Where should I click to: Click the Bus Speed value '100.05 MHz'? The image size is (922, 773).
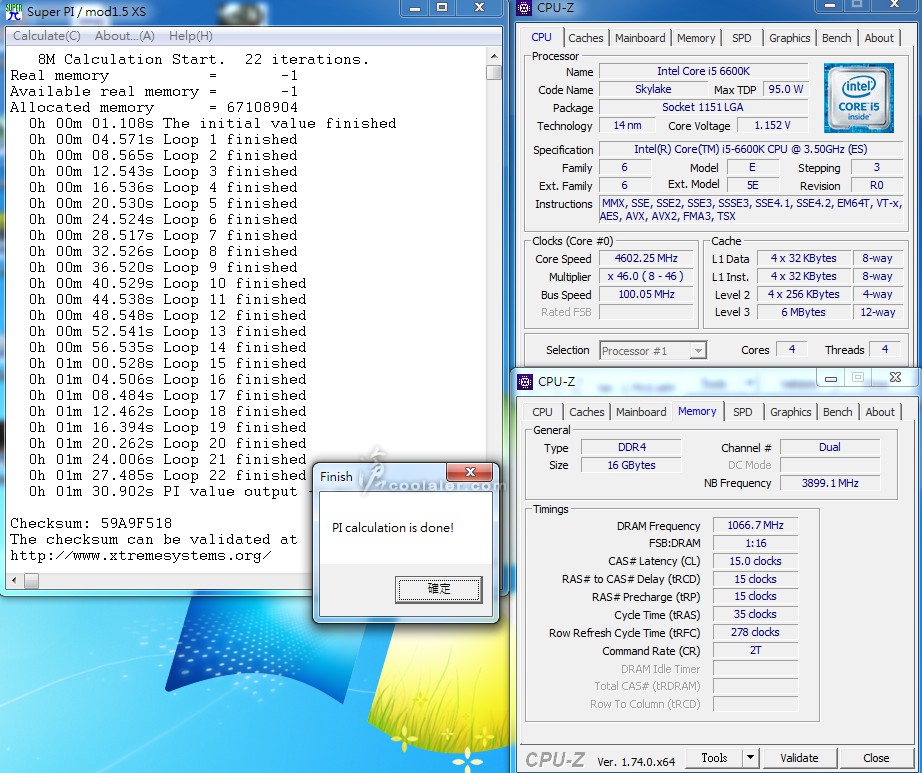(646, 295)
